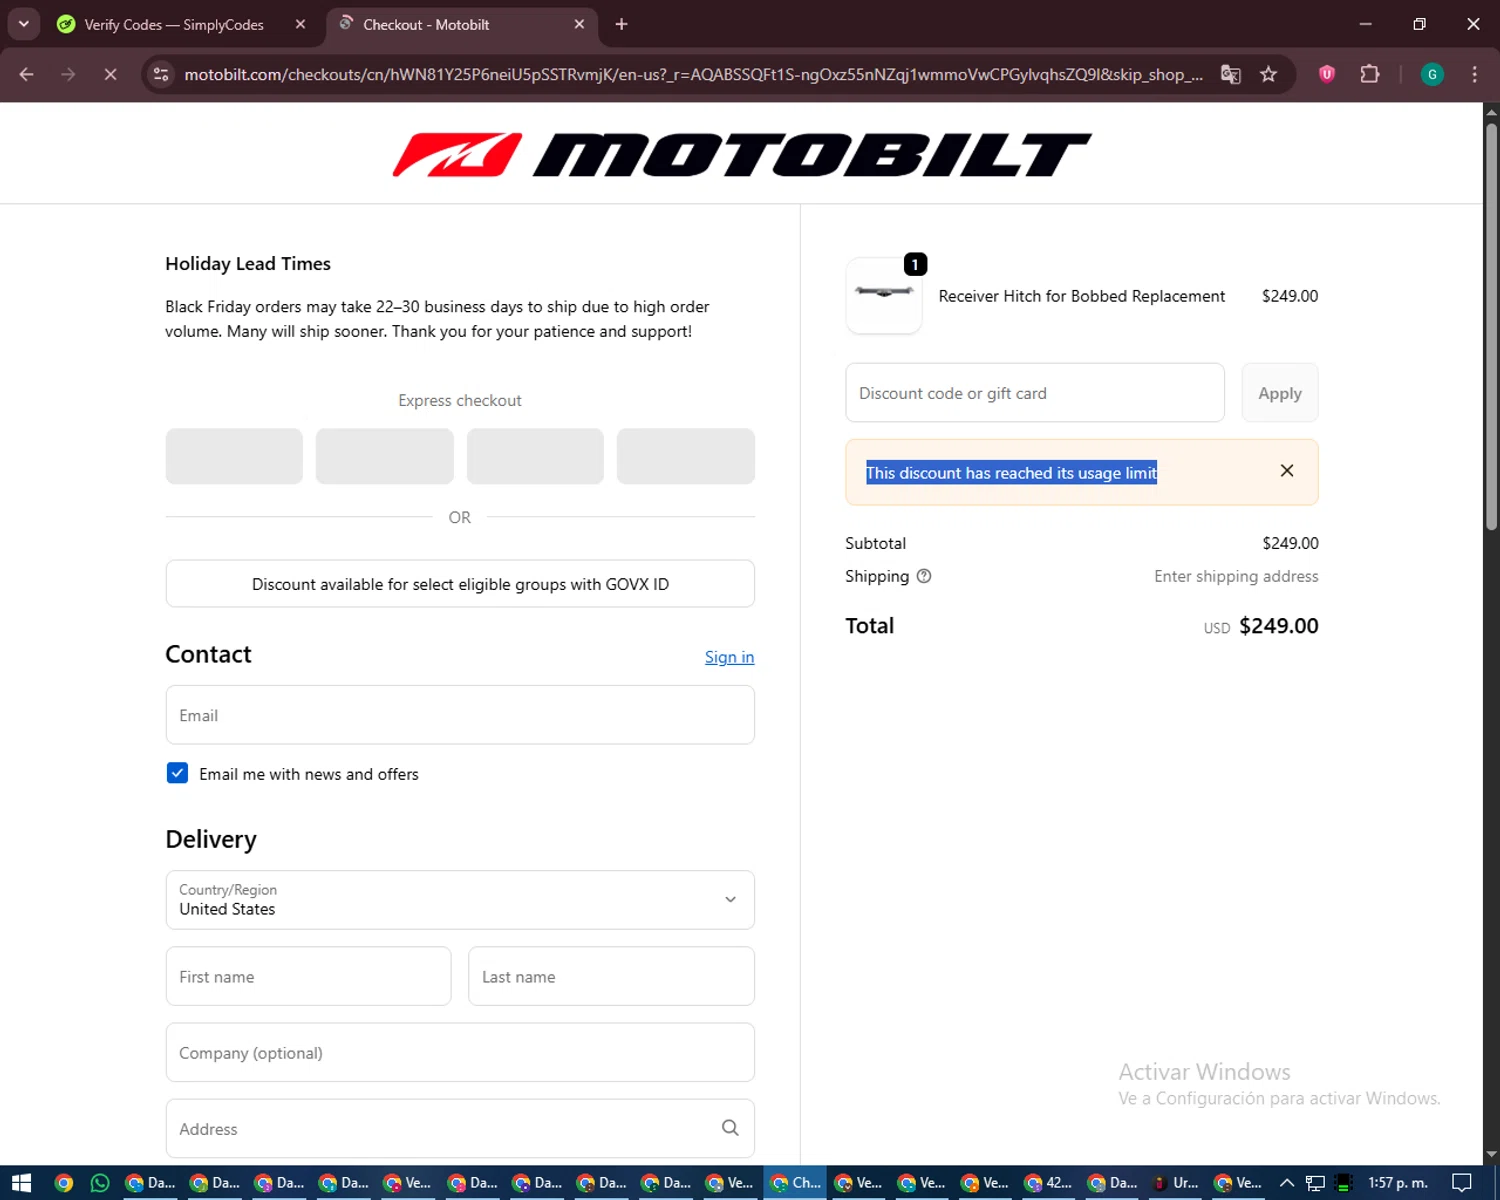Click the Receiver Hitch product thumbnail
Screen dimensions: 1500x1200
[x=884, y=295]
